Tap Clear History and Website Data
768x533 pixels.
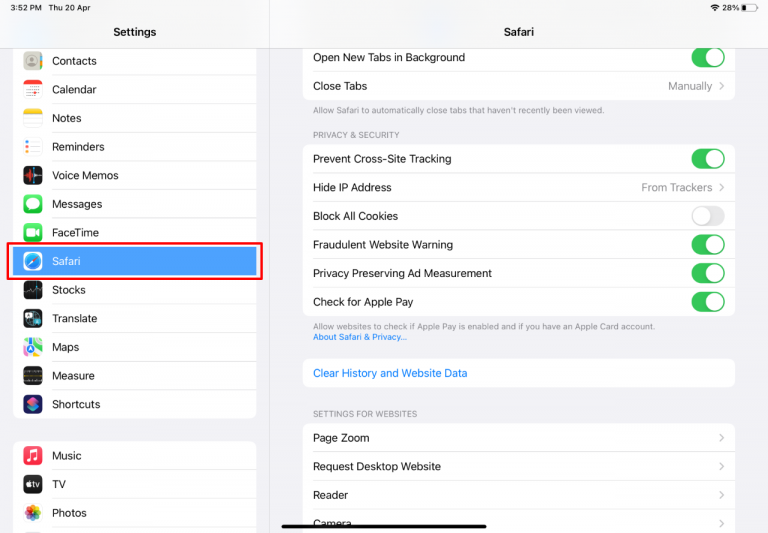click(390, 373)
